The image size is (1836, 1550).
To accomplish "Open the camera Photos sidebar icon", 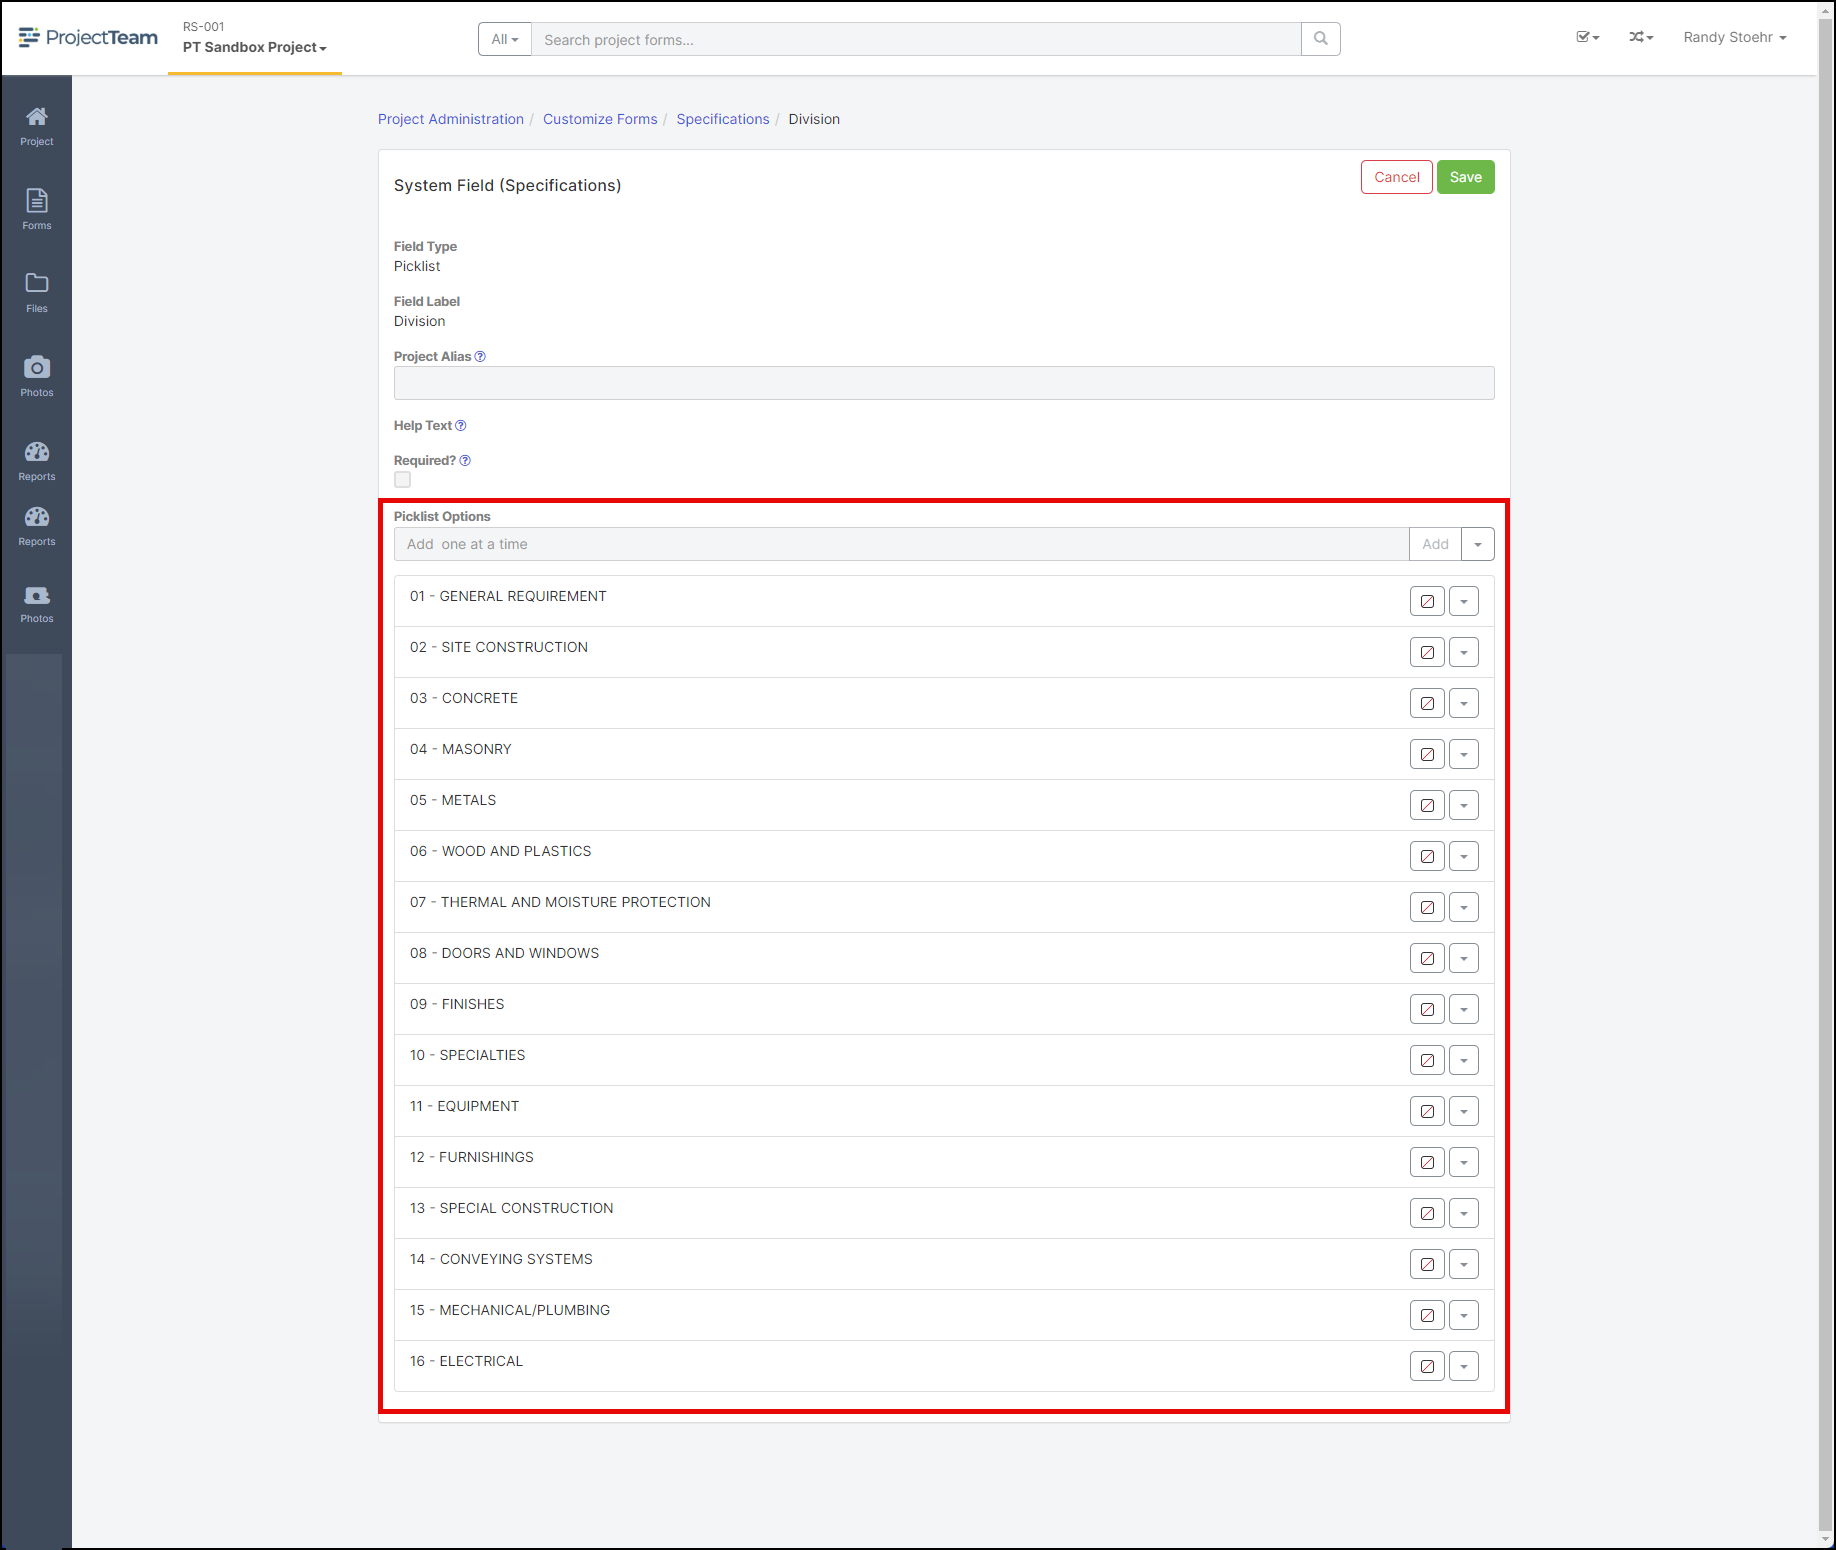I will tap(37, 377).
